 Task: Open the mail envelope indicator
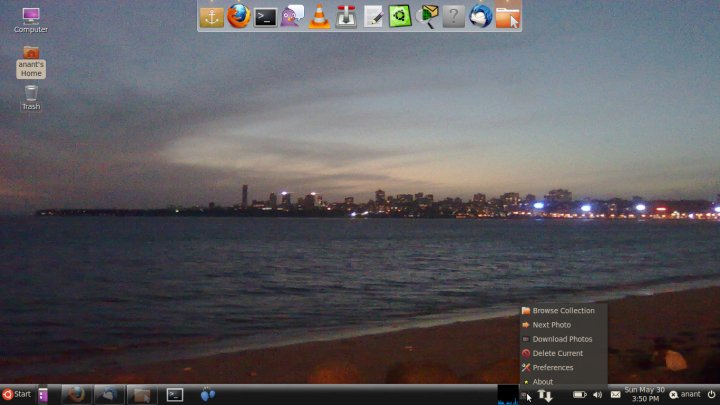coord(615,395)
